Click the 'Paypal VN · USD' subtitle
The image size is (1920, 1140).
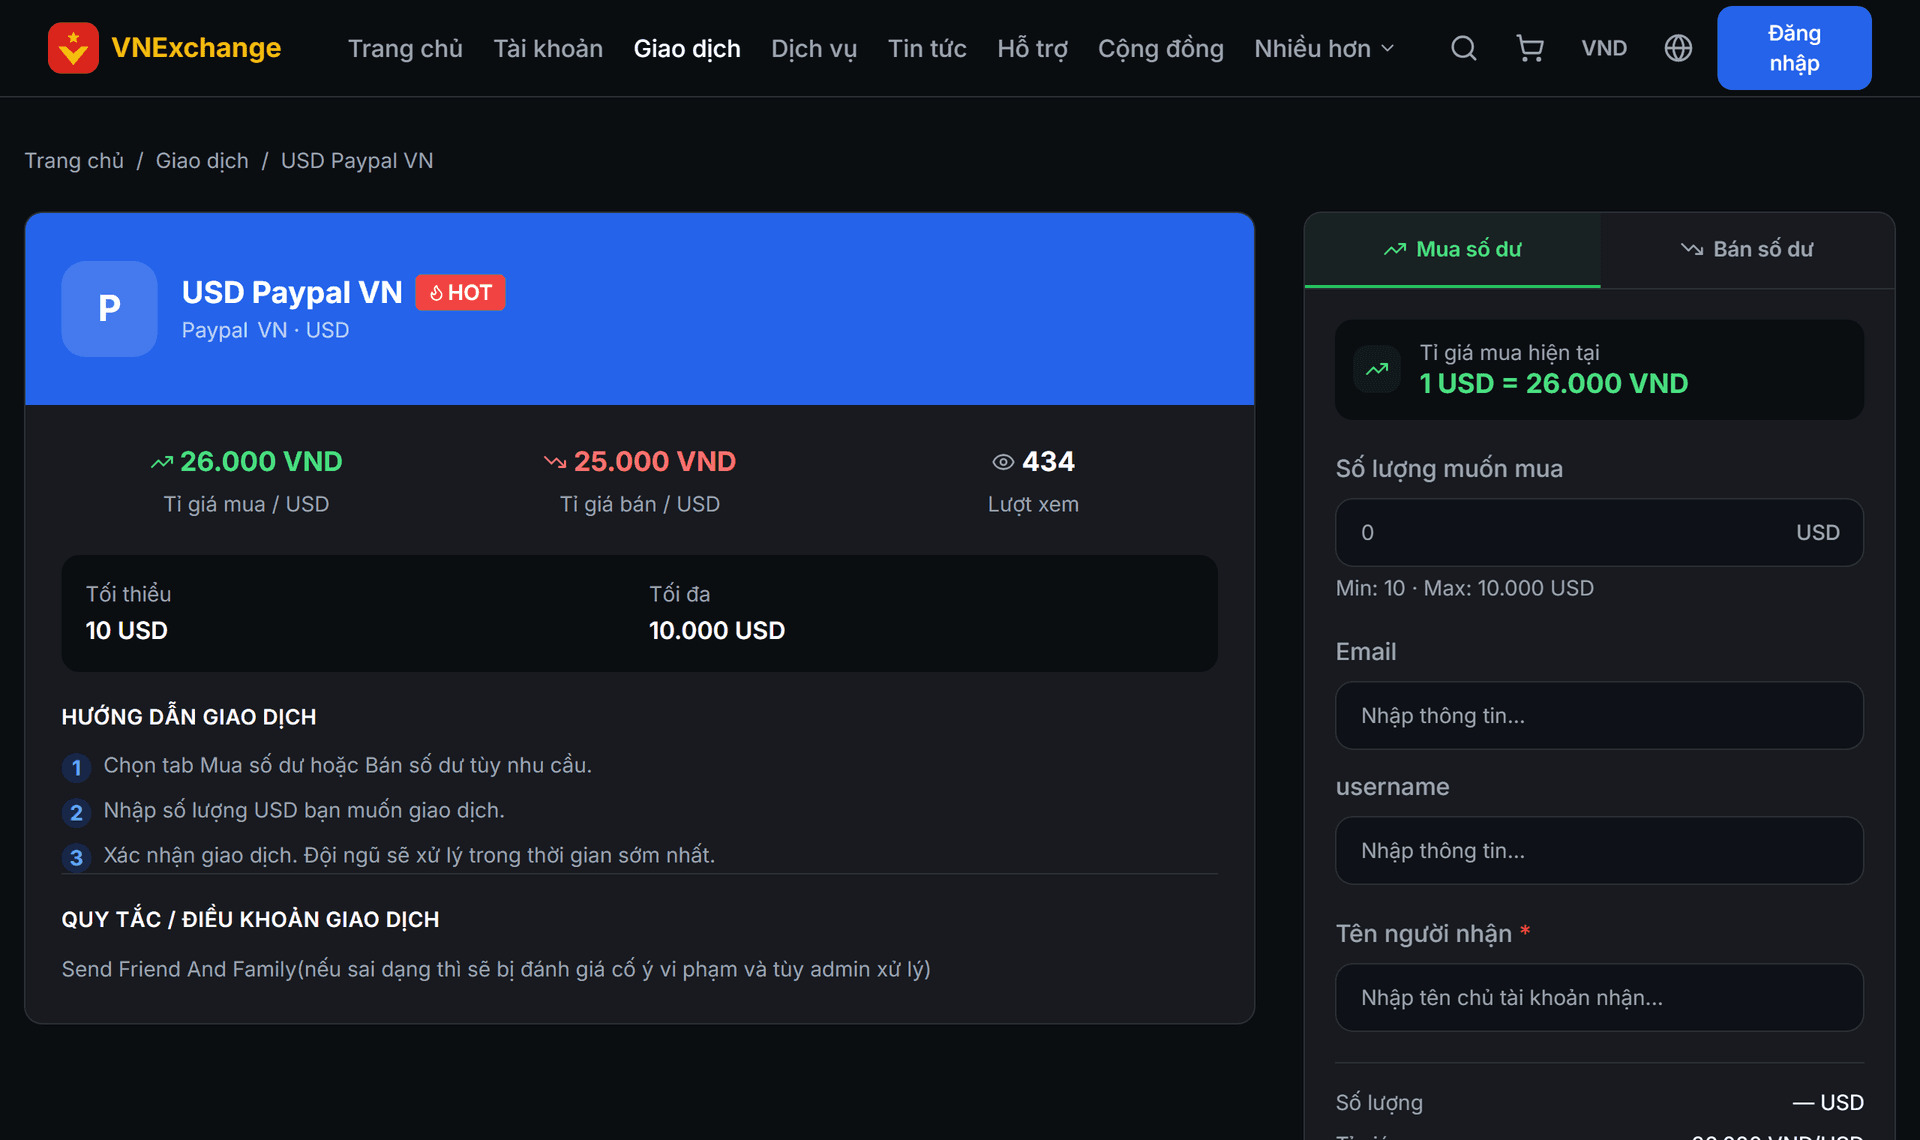pyautogui.click(x=265, y=331)
